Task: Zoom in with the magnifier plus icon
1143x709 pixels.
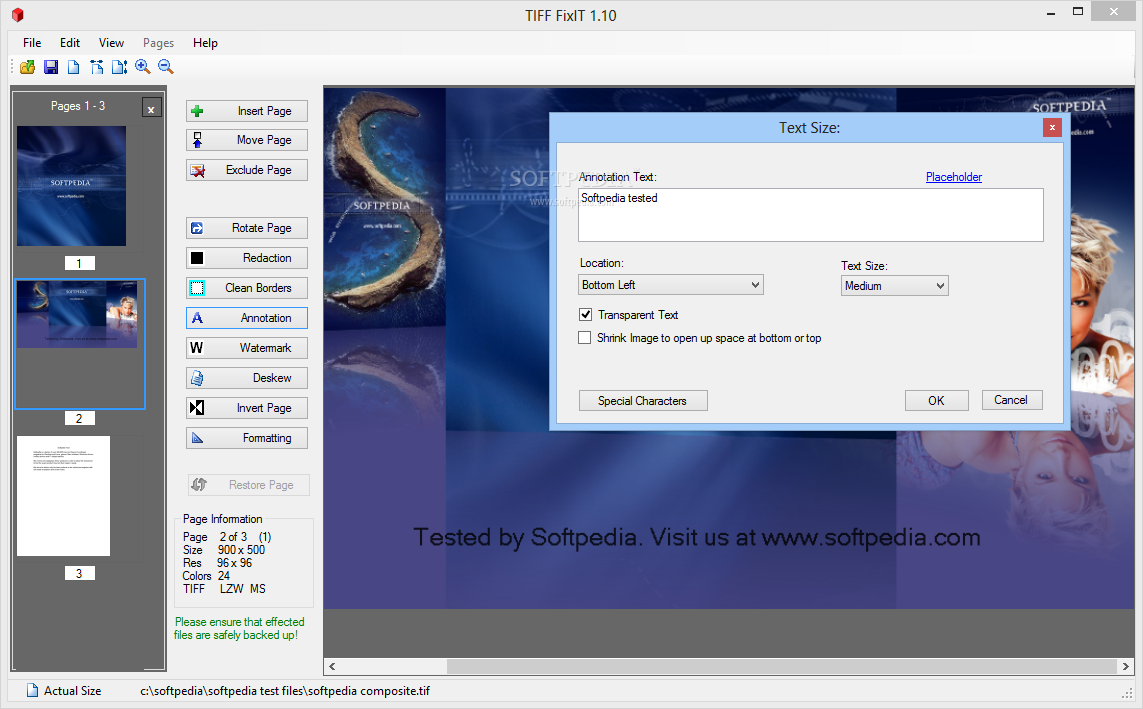Action: coord(143,67)
